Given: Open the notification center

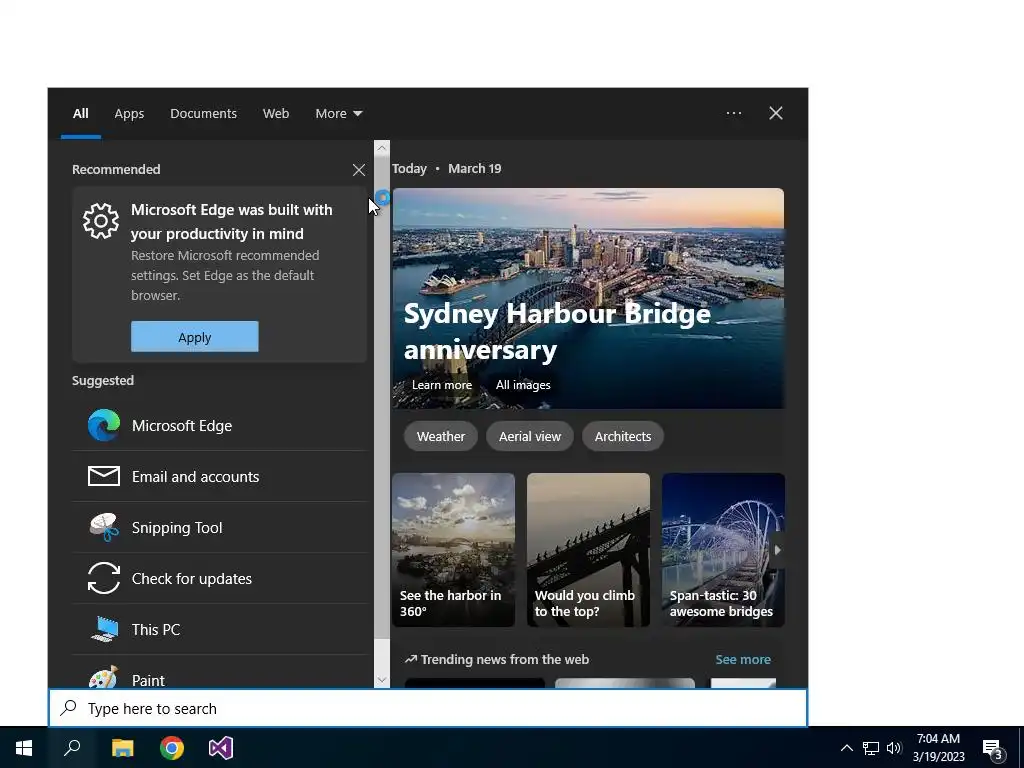Looking at the screenshot, I should point(994,748).
